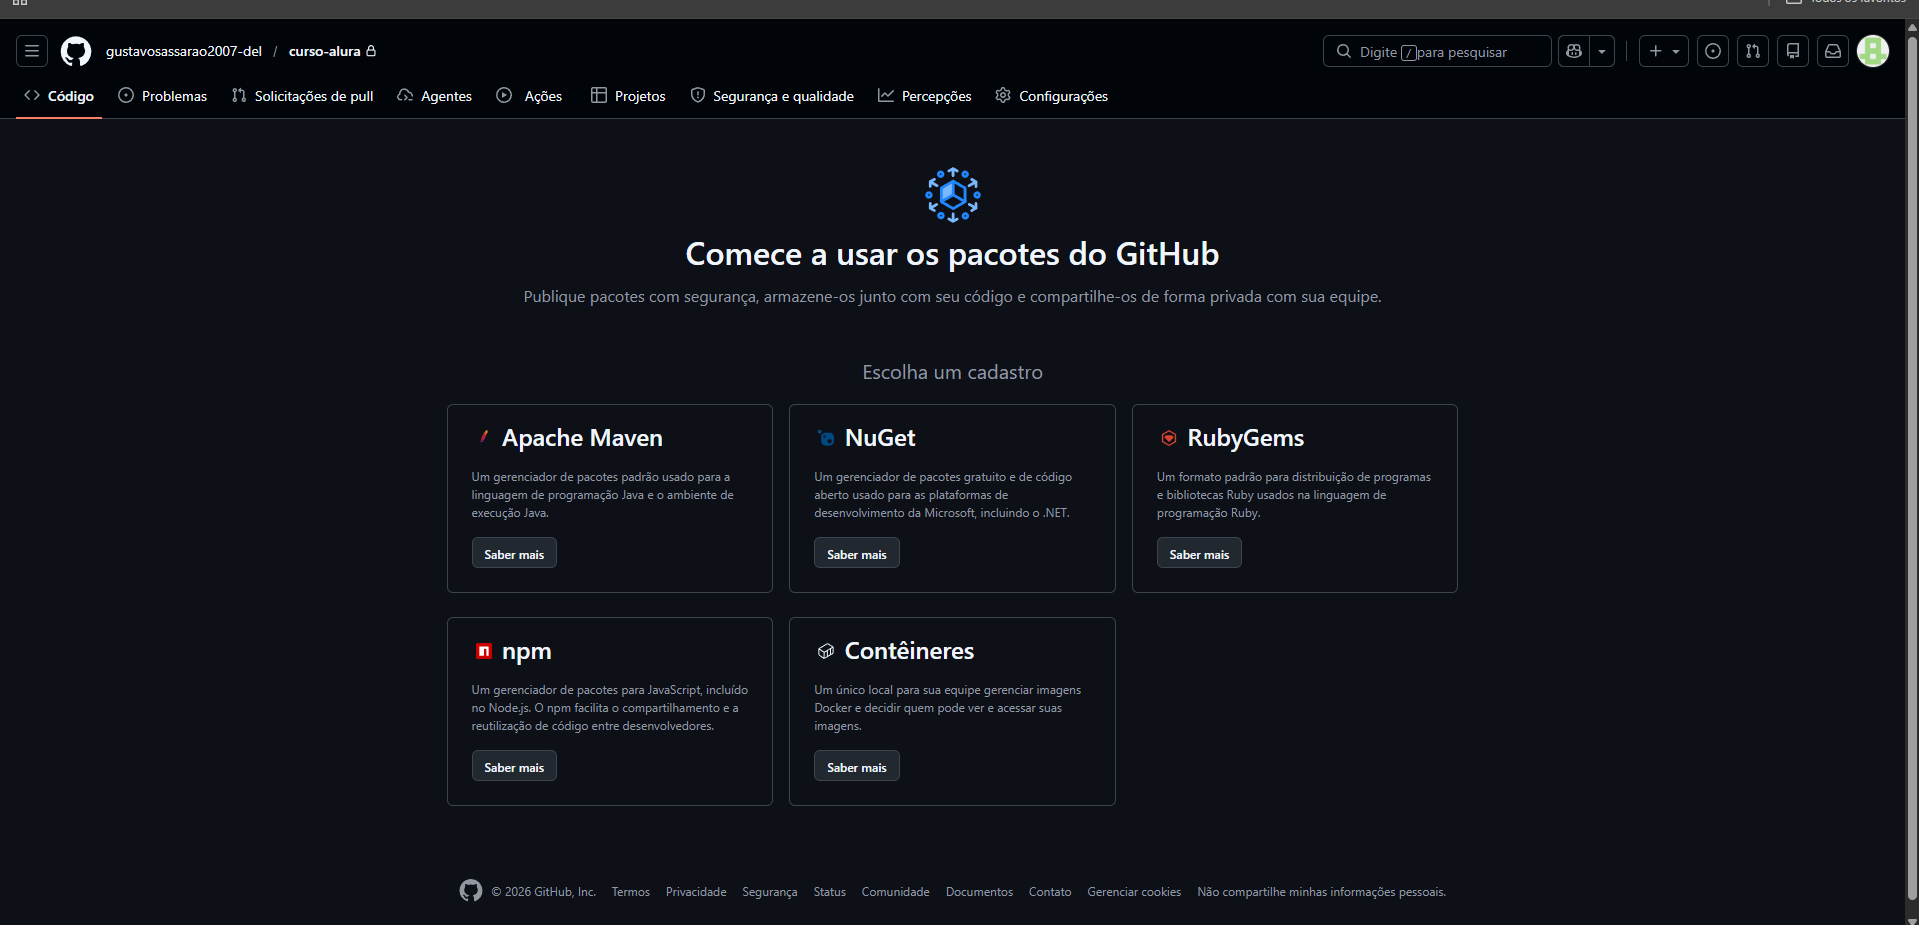Open the plus create-new dropdown
The image size is (1919, 925).
tap(1664, 51)
